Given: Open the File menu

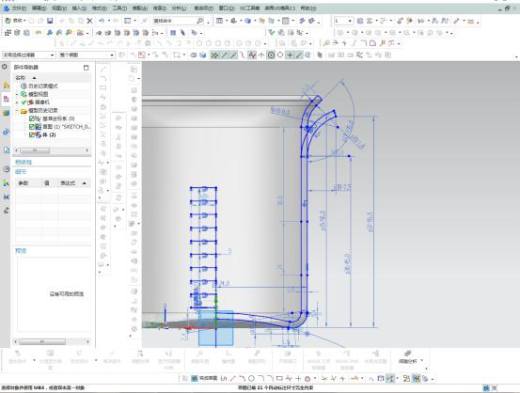Looking at the screenshot, I should (16, 8).
